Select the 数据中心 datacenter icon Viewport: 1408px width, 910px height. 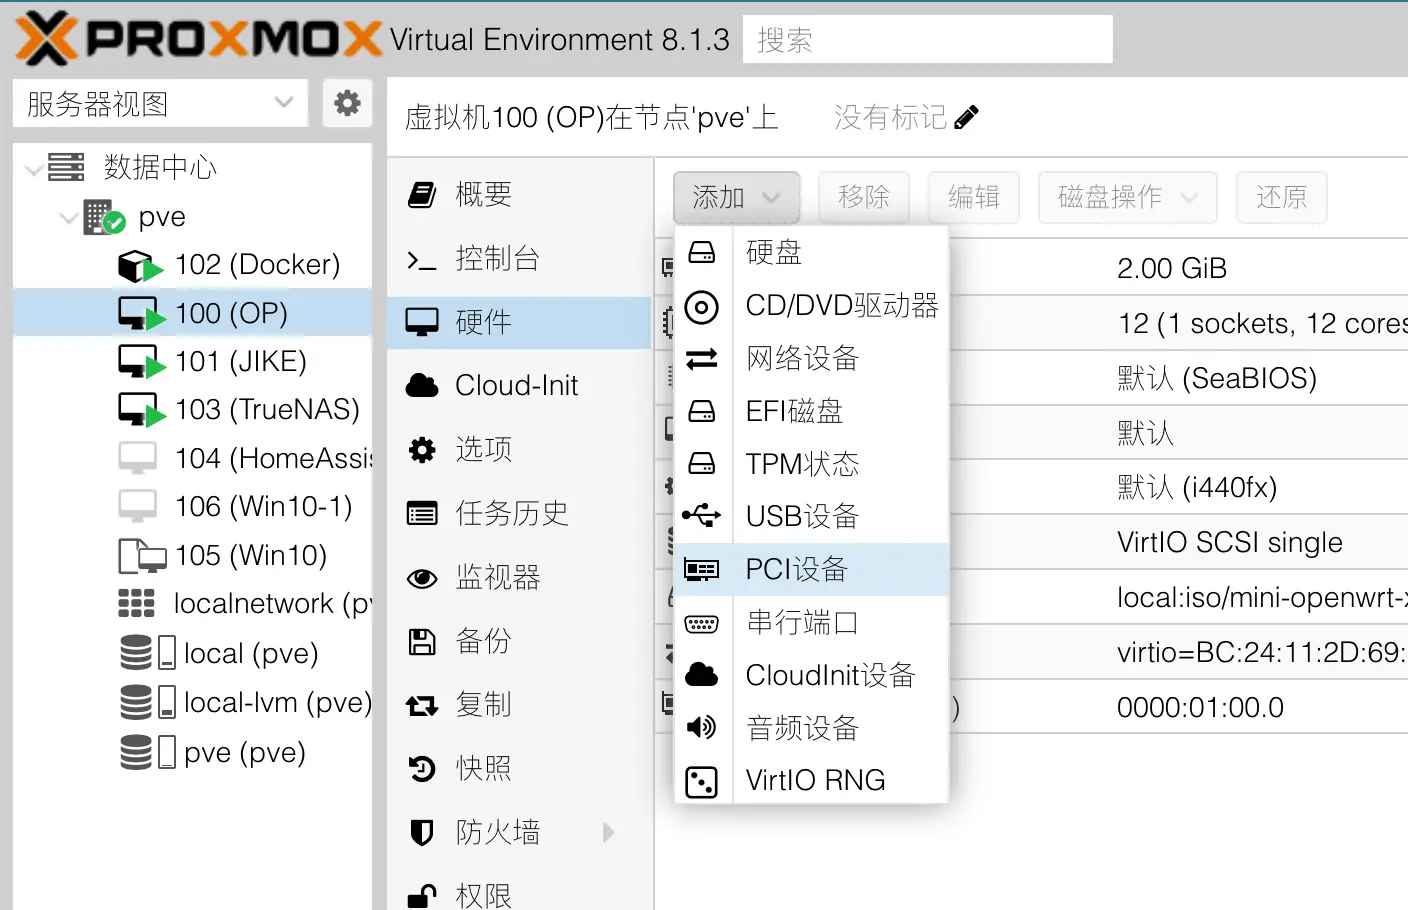(x=66, y=167)
